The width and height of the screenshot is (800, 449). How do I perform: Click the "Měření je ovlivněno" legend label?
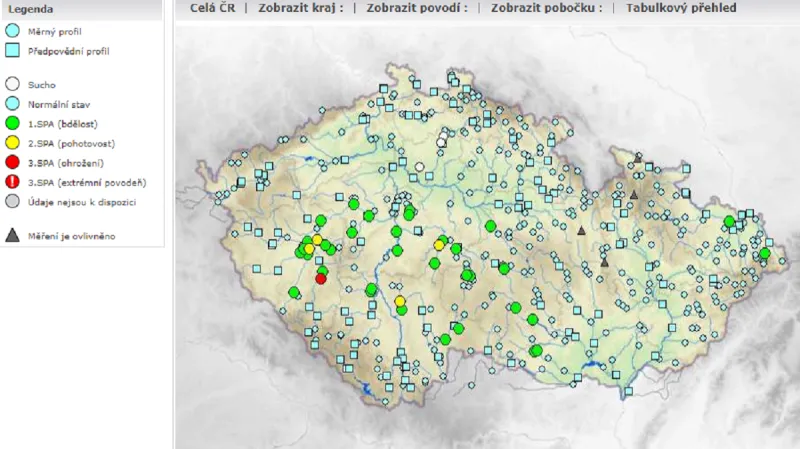pos(71,236)
